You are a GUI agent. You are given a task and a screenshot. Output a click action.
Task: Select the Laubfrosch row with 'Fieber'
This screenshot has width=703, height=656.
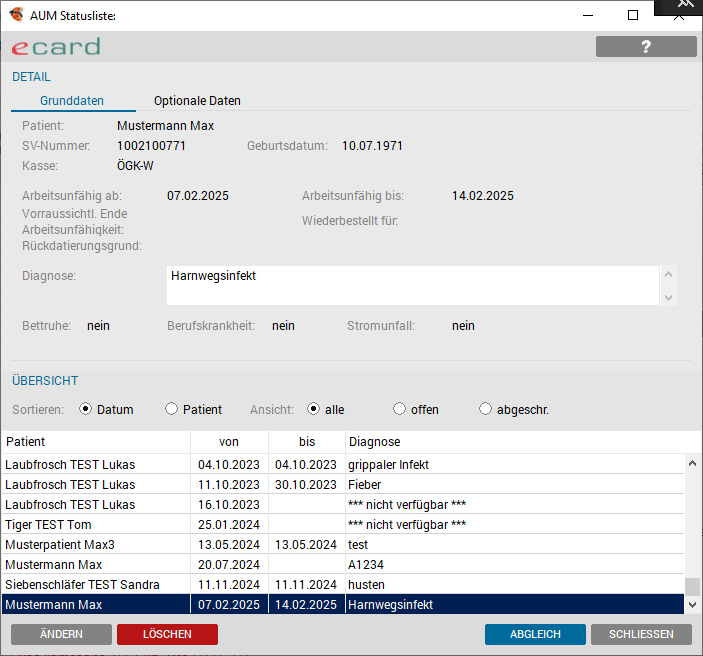(x=343, y=485)
